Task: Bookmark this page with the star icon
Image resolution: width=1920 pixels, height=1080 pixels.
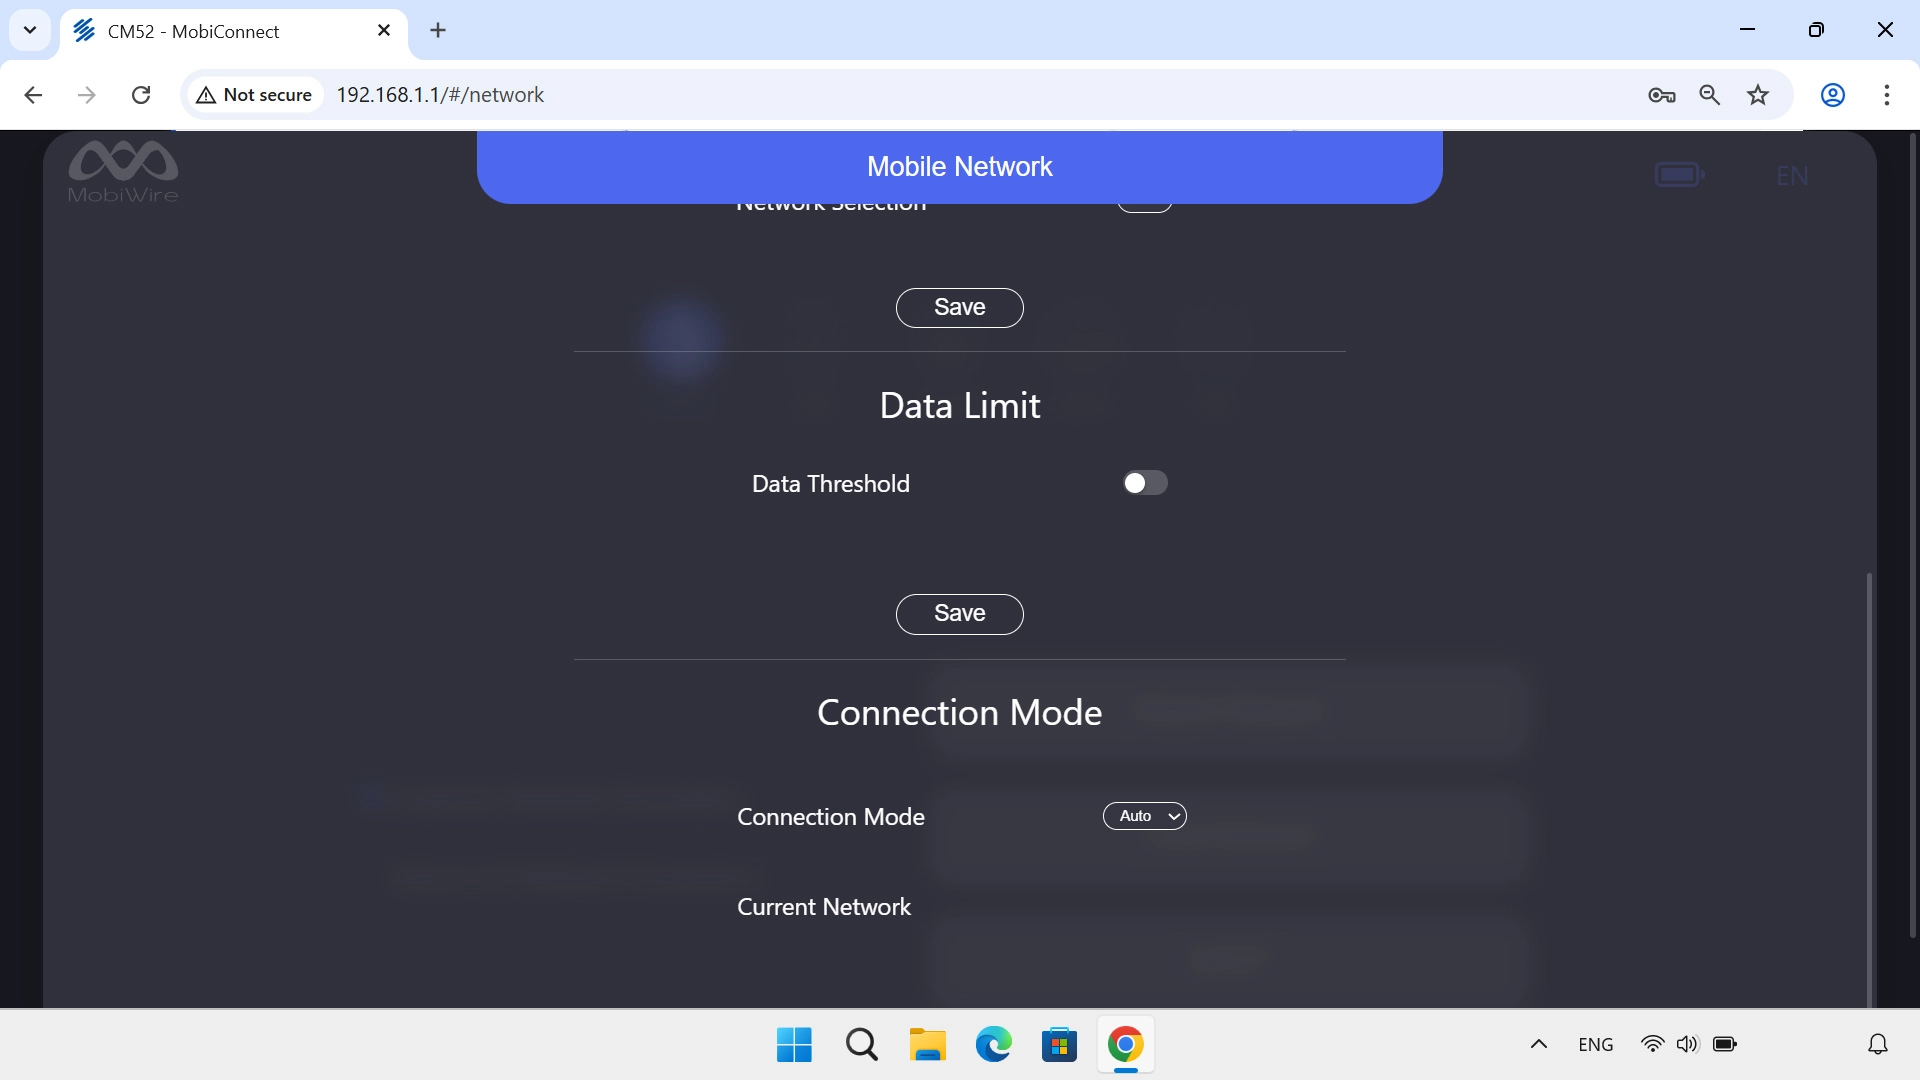Action: tap(1758, 95)
